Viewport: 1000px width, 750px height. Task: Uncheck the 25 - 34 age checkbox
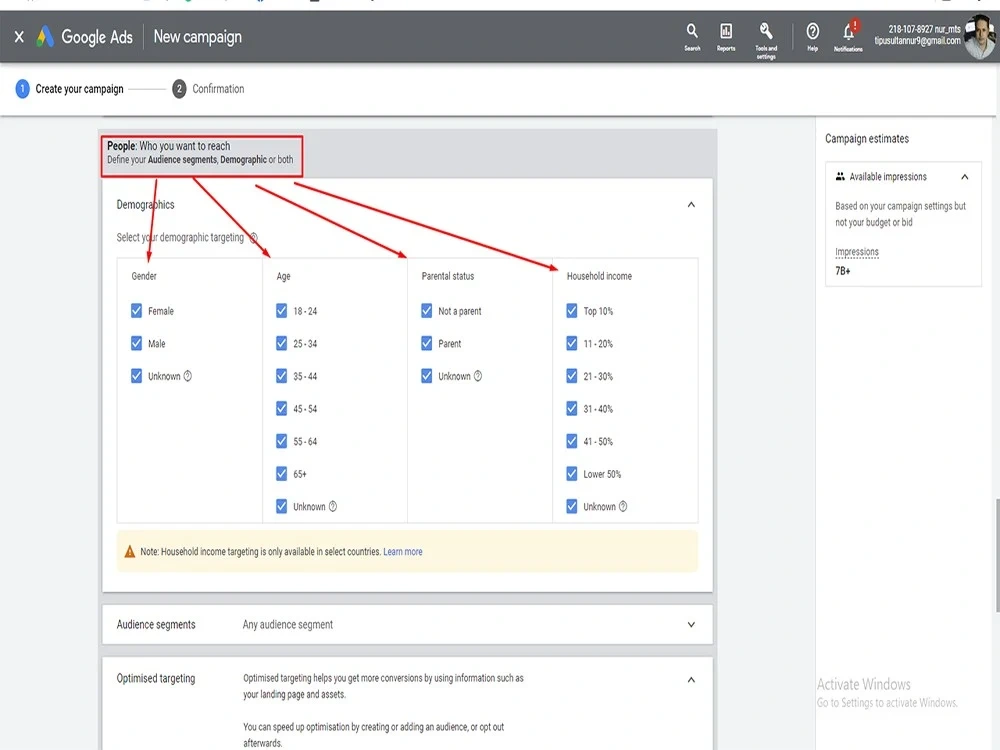coord(281,343)
